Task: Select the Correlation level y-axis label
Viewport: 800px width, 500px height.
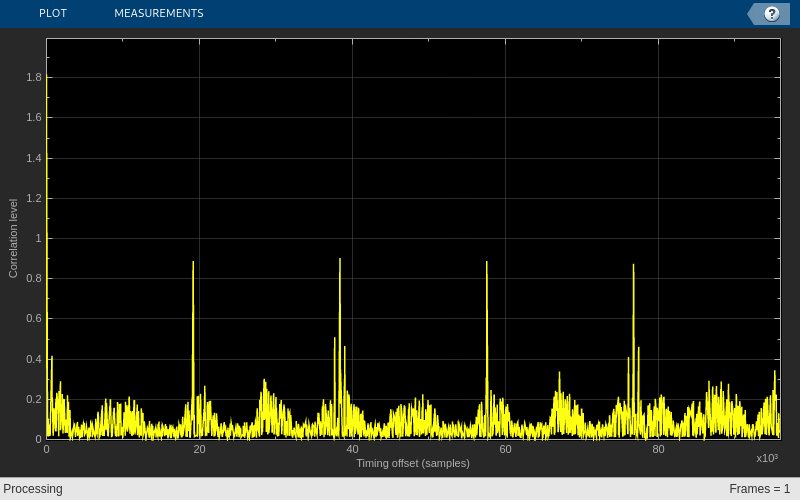Action: (13, 238)
